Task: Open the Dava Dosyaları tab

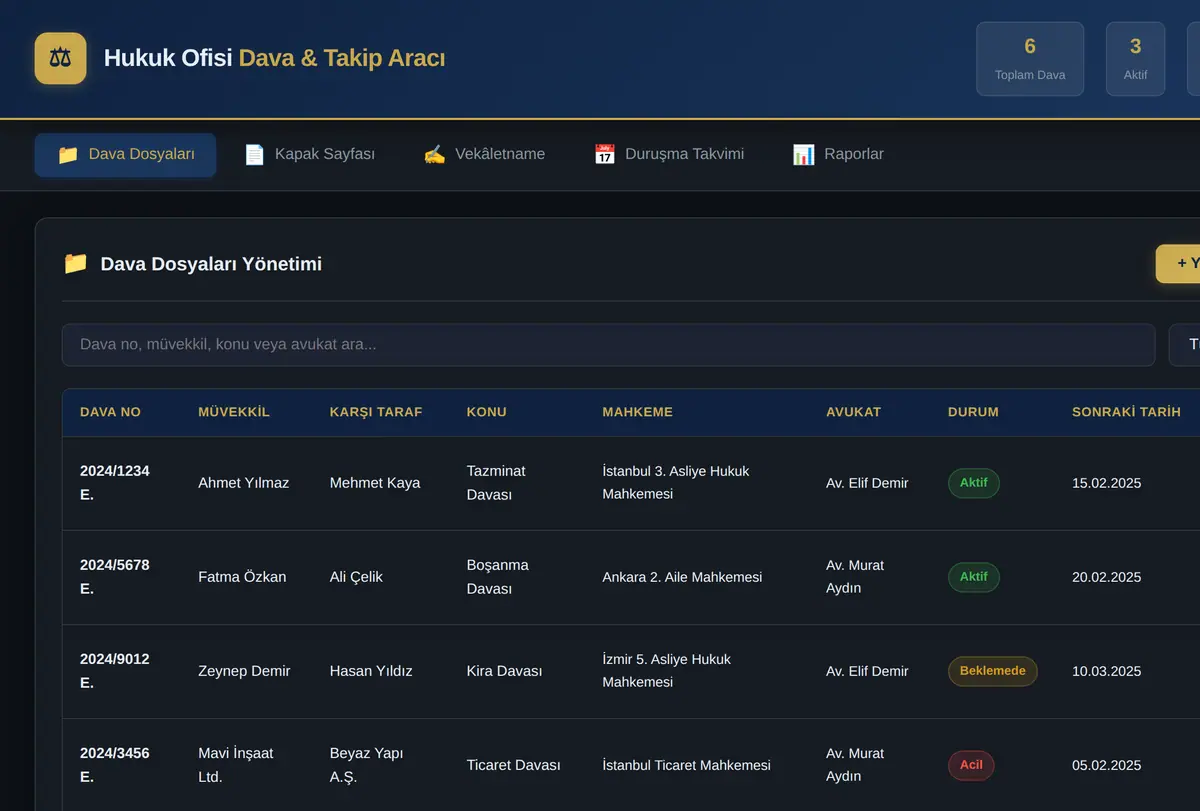Action: click(125, 155)
